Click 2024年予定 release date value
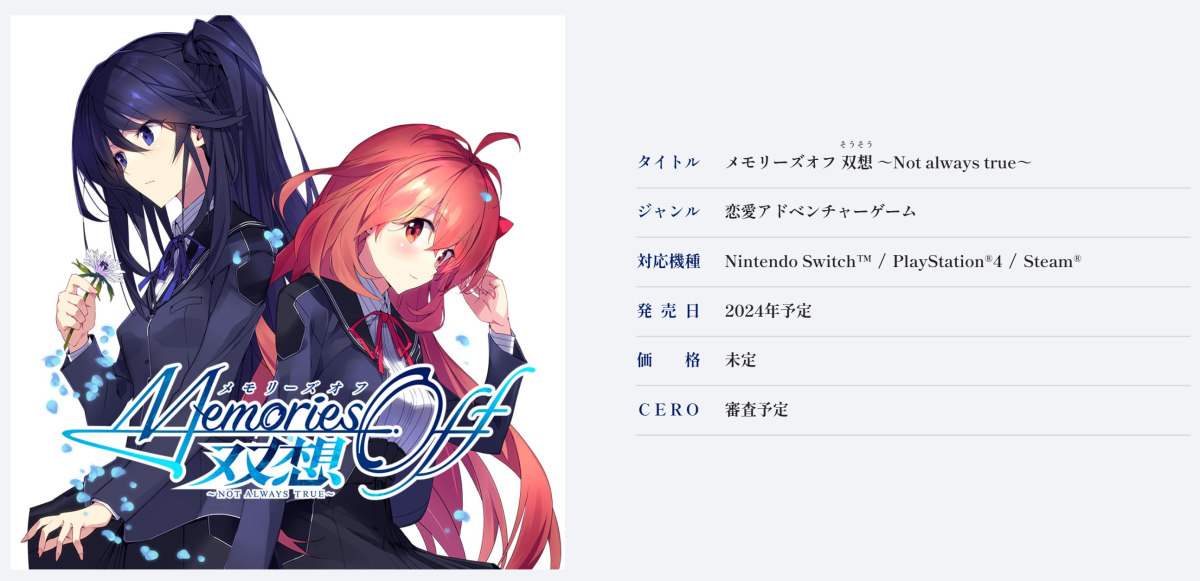This screenshot has height=581, width=1200. click(768, 311)
